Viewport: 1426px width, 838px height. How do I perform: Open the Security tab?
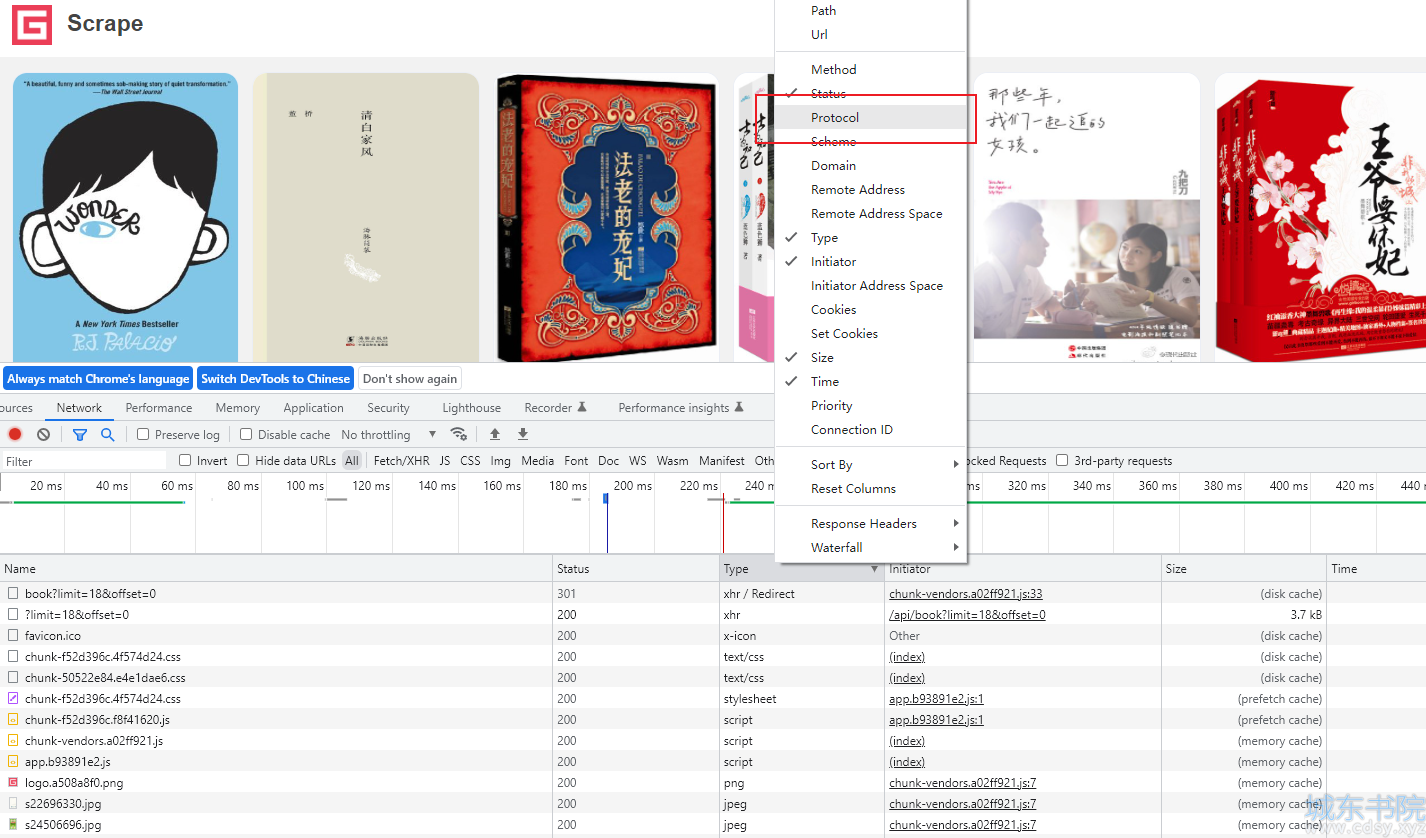pos(388,407)
